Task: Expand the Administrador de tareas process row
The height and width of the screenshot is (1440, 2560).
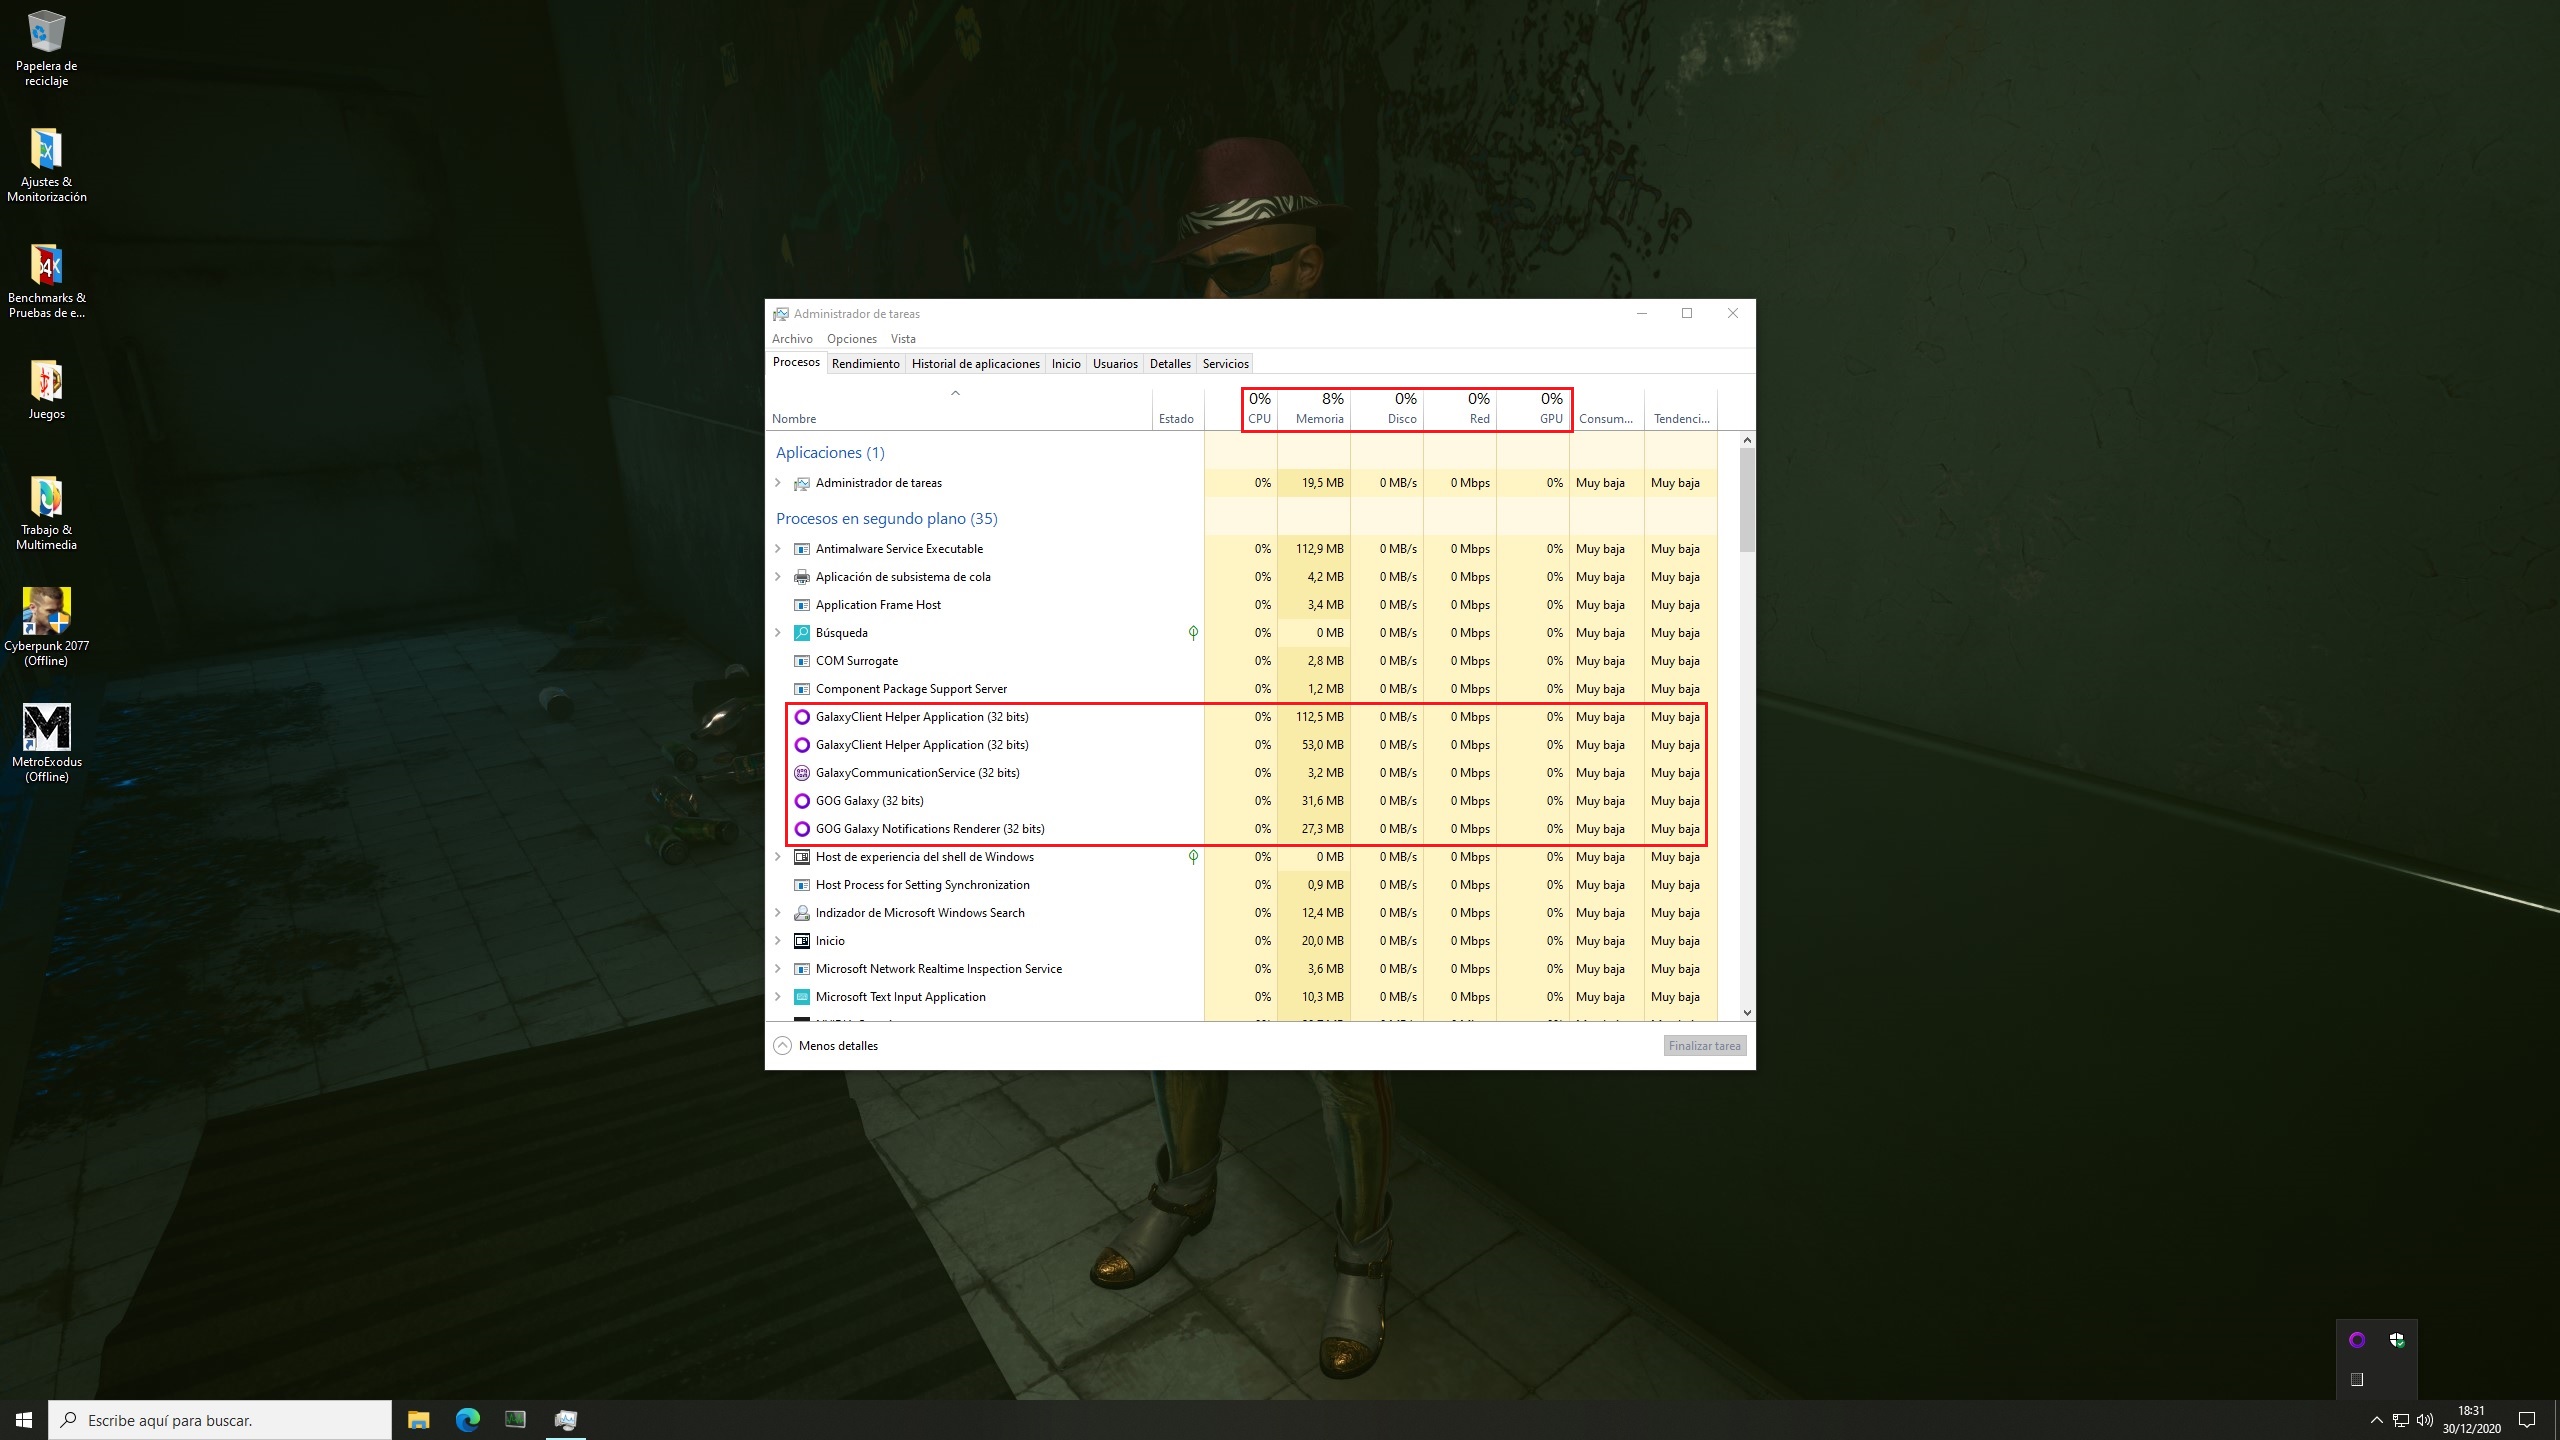Action: pyautogui.click(x=778, y=483)
